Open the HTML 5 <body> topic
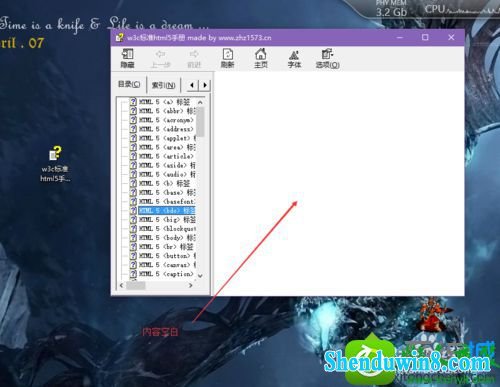Screen dimensions: 500x387 162,238
